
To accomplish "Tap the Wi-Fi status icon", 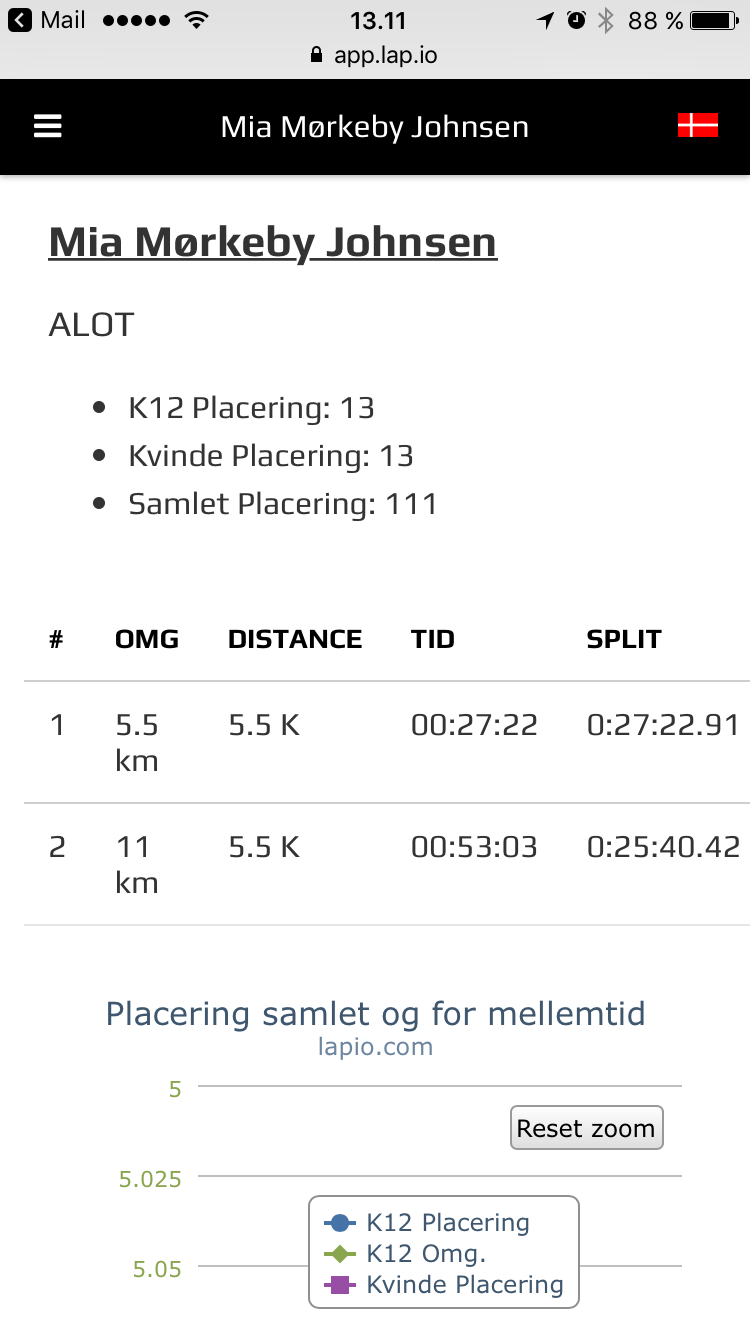I will click(x=196, y=21).
